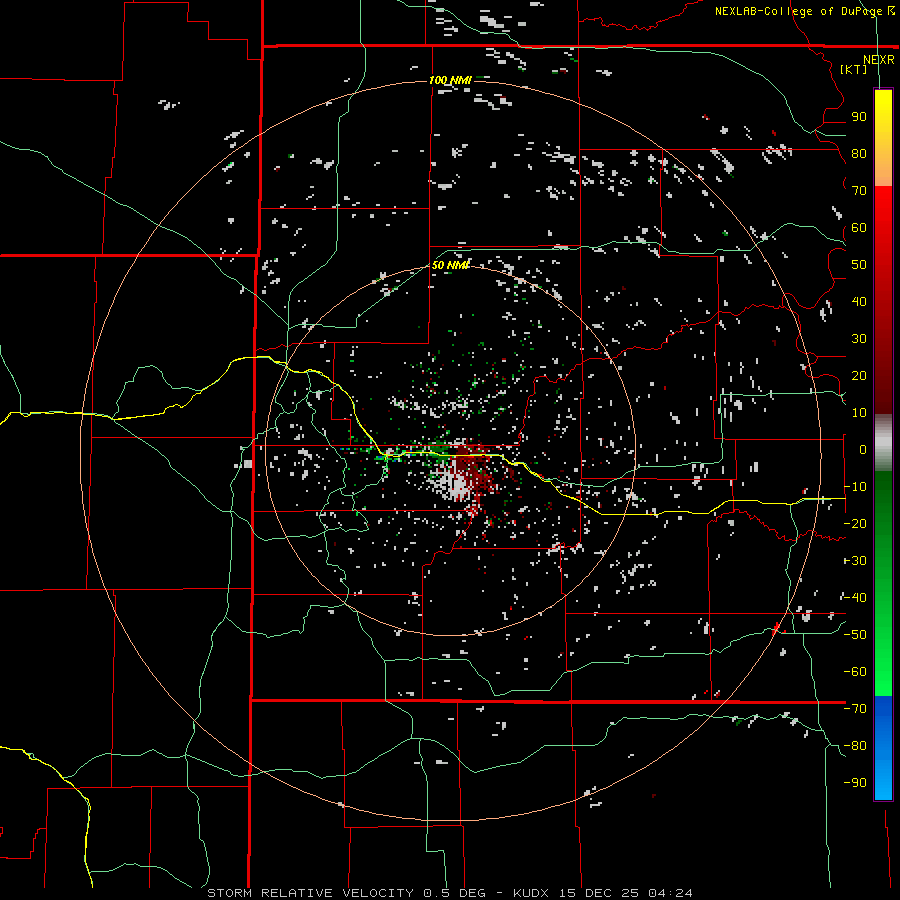Click the KUDX radar site identifier
The width and height of the screenshot is (900, 900).
pos(531,893)
